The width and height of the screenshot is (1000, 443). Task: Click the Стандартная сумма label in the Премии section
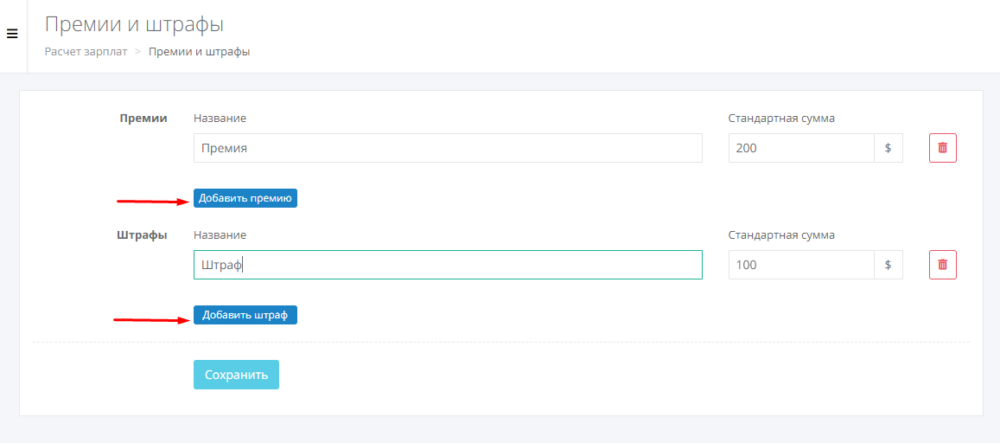[x=782, y=118]
